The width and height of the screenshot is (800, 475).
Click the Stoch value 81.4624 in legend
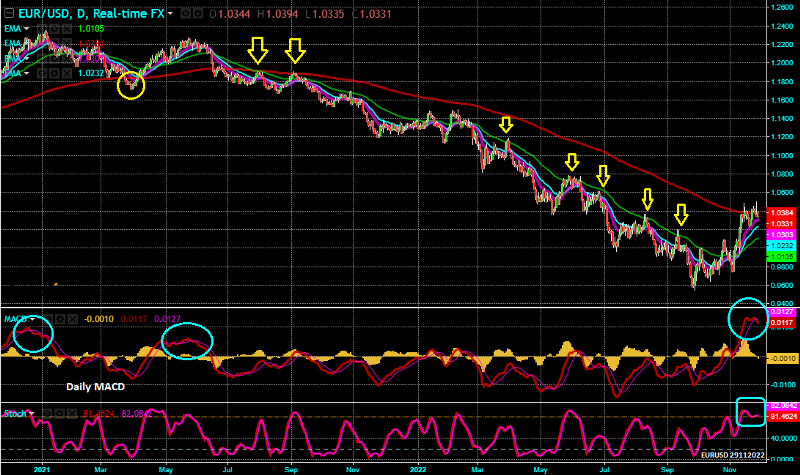click(x=98, y=414)
